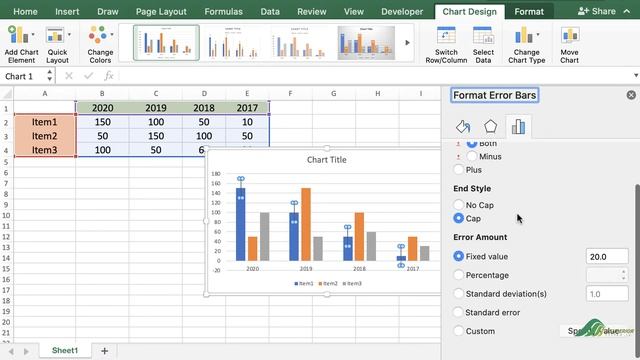Screen dimensions: 640x360
Task: Select the fourth gray chart style thumbnail
Action: (366, 42)
